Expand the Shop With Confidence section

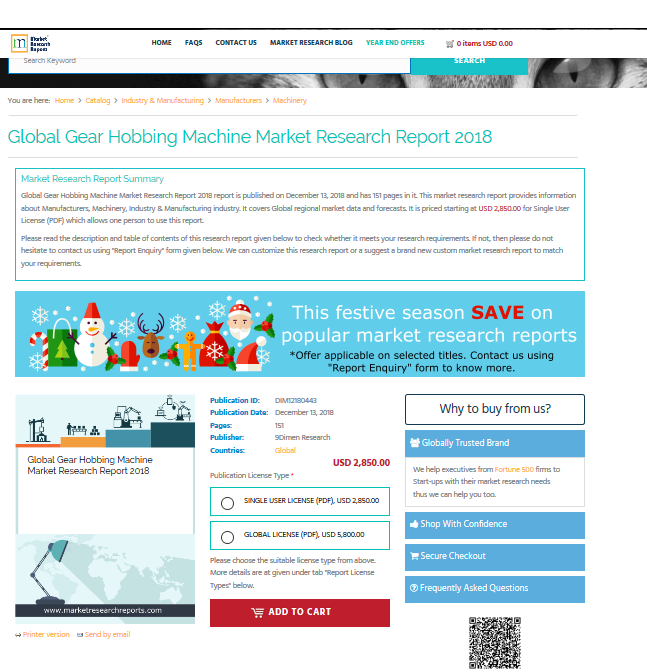tap(494, 525)
